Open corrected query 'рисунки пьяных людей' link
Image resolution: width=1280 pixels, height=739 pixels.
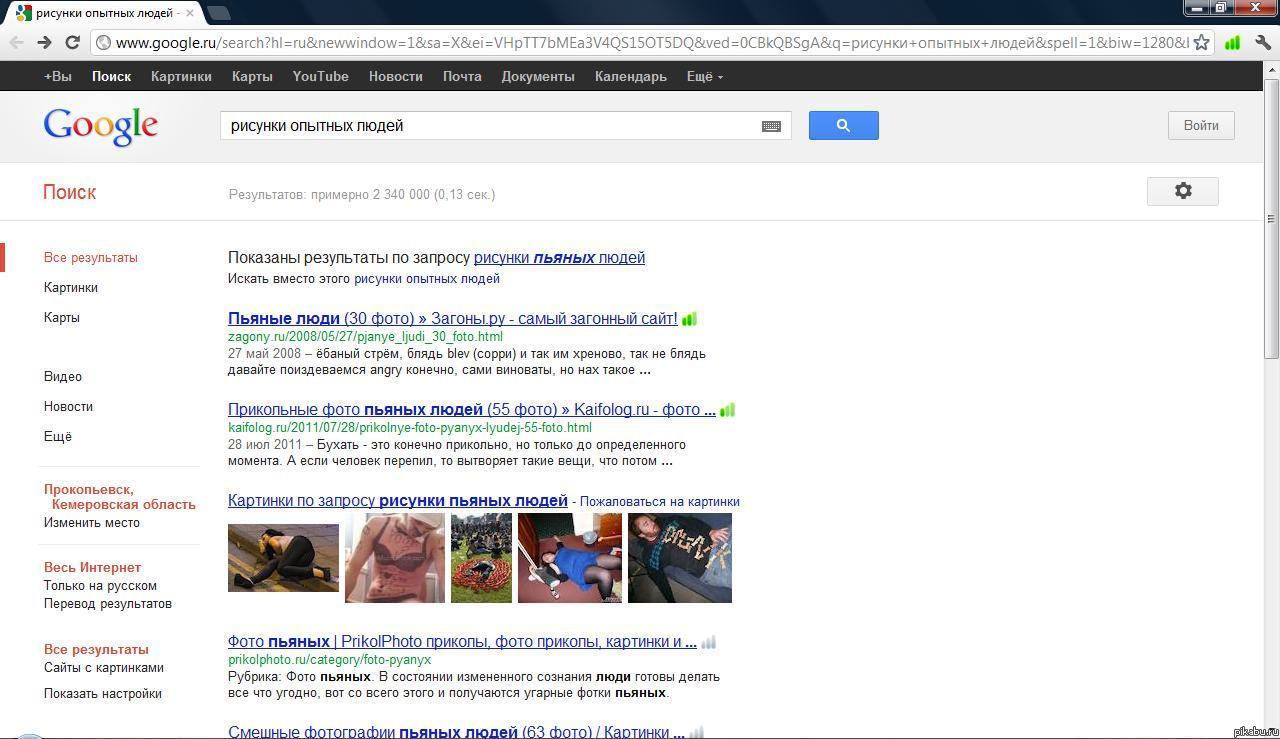[559, 257]
